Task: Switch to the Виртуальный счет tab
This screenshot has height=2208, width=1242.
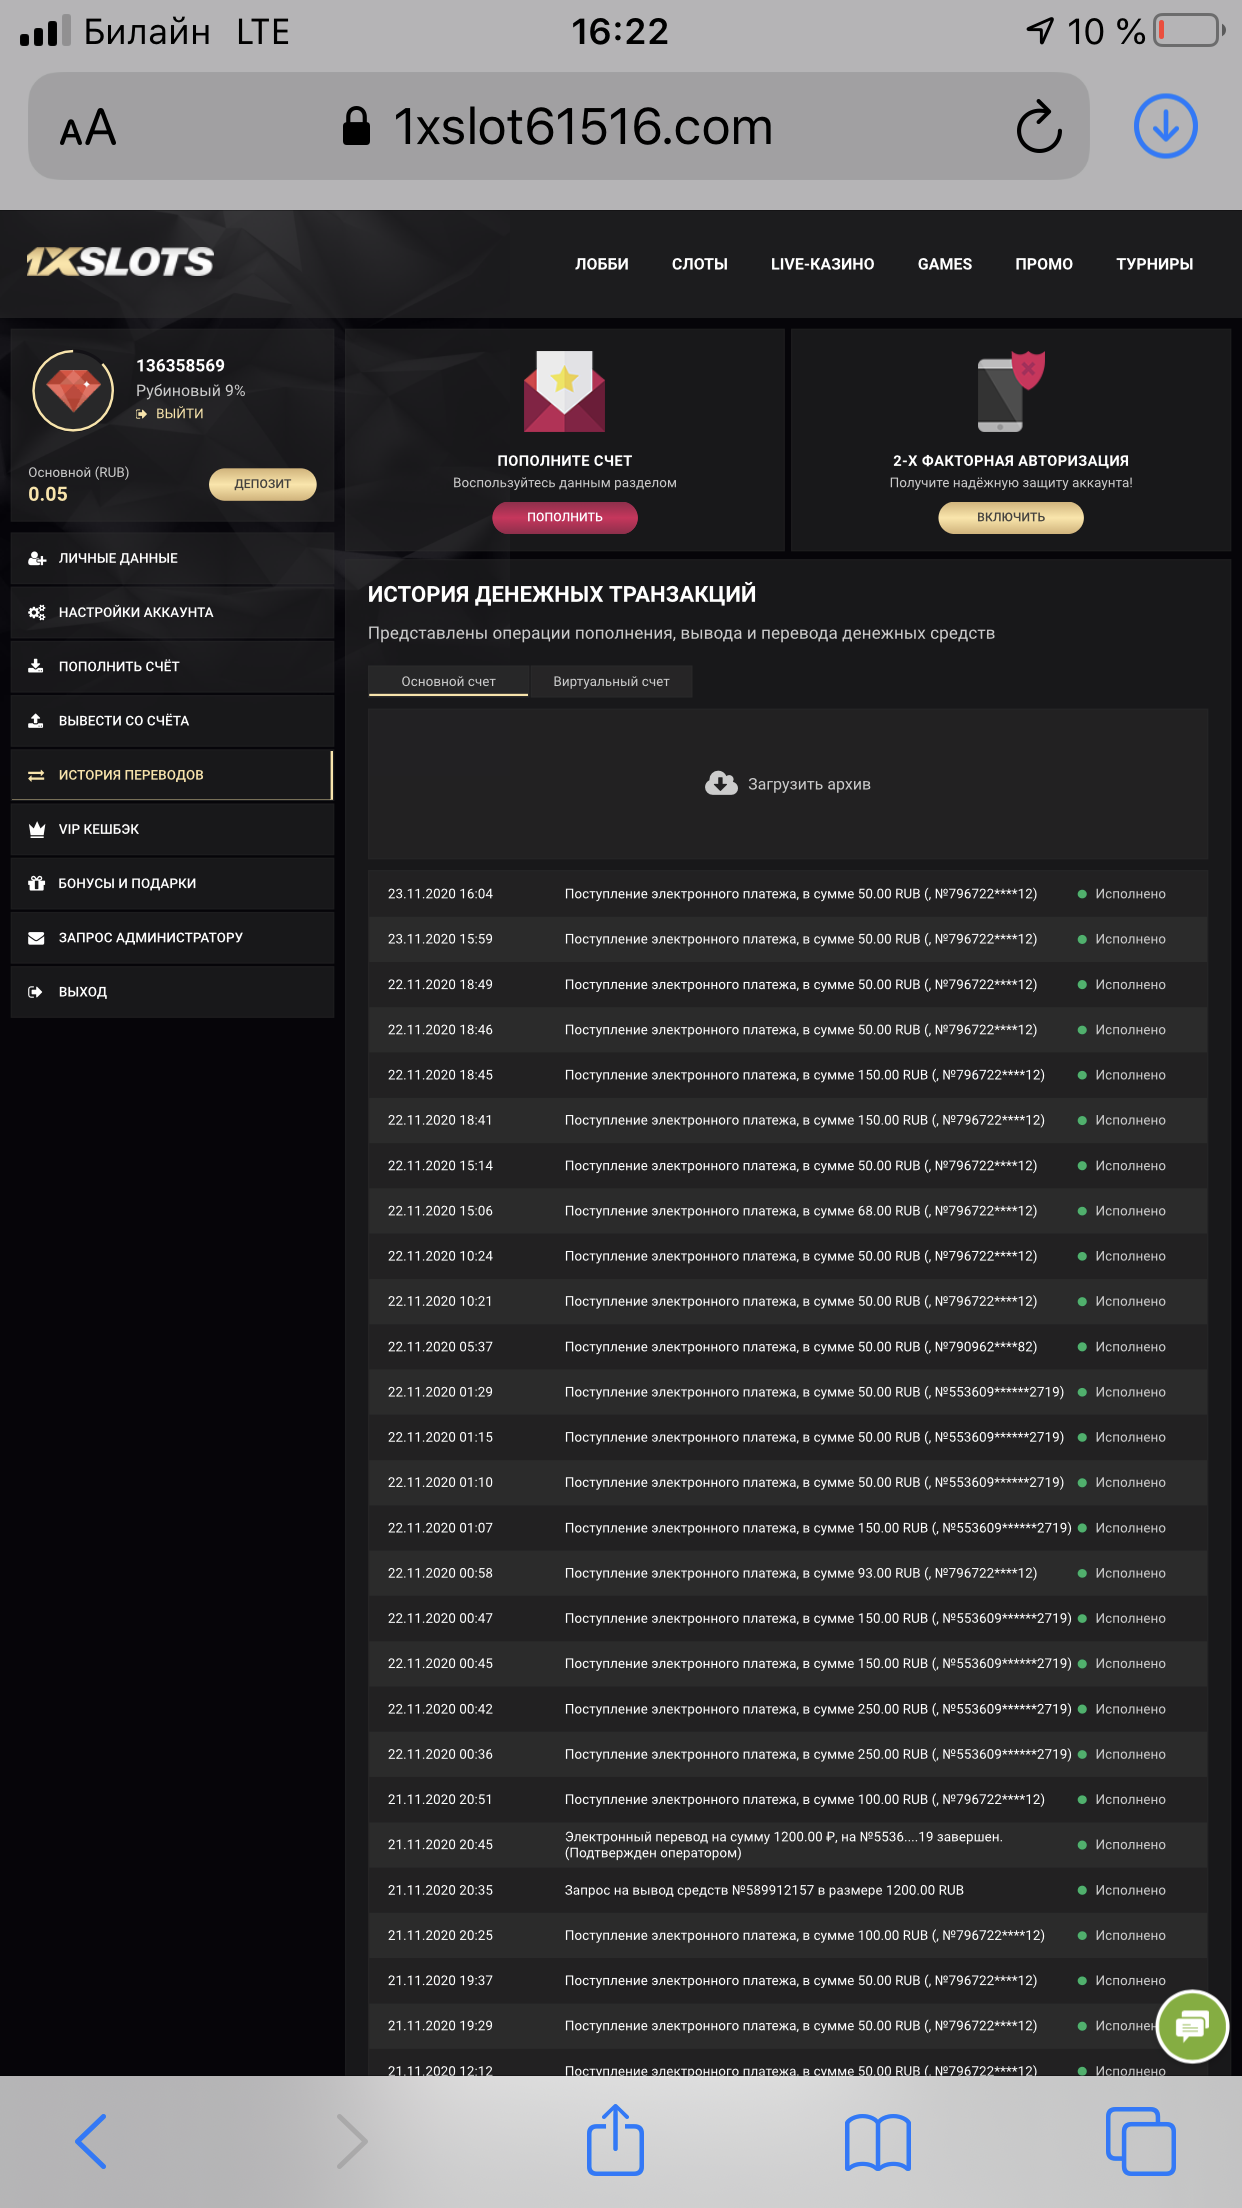Action: (611, 681)
